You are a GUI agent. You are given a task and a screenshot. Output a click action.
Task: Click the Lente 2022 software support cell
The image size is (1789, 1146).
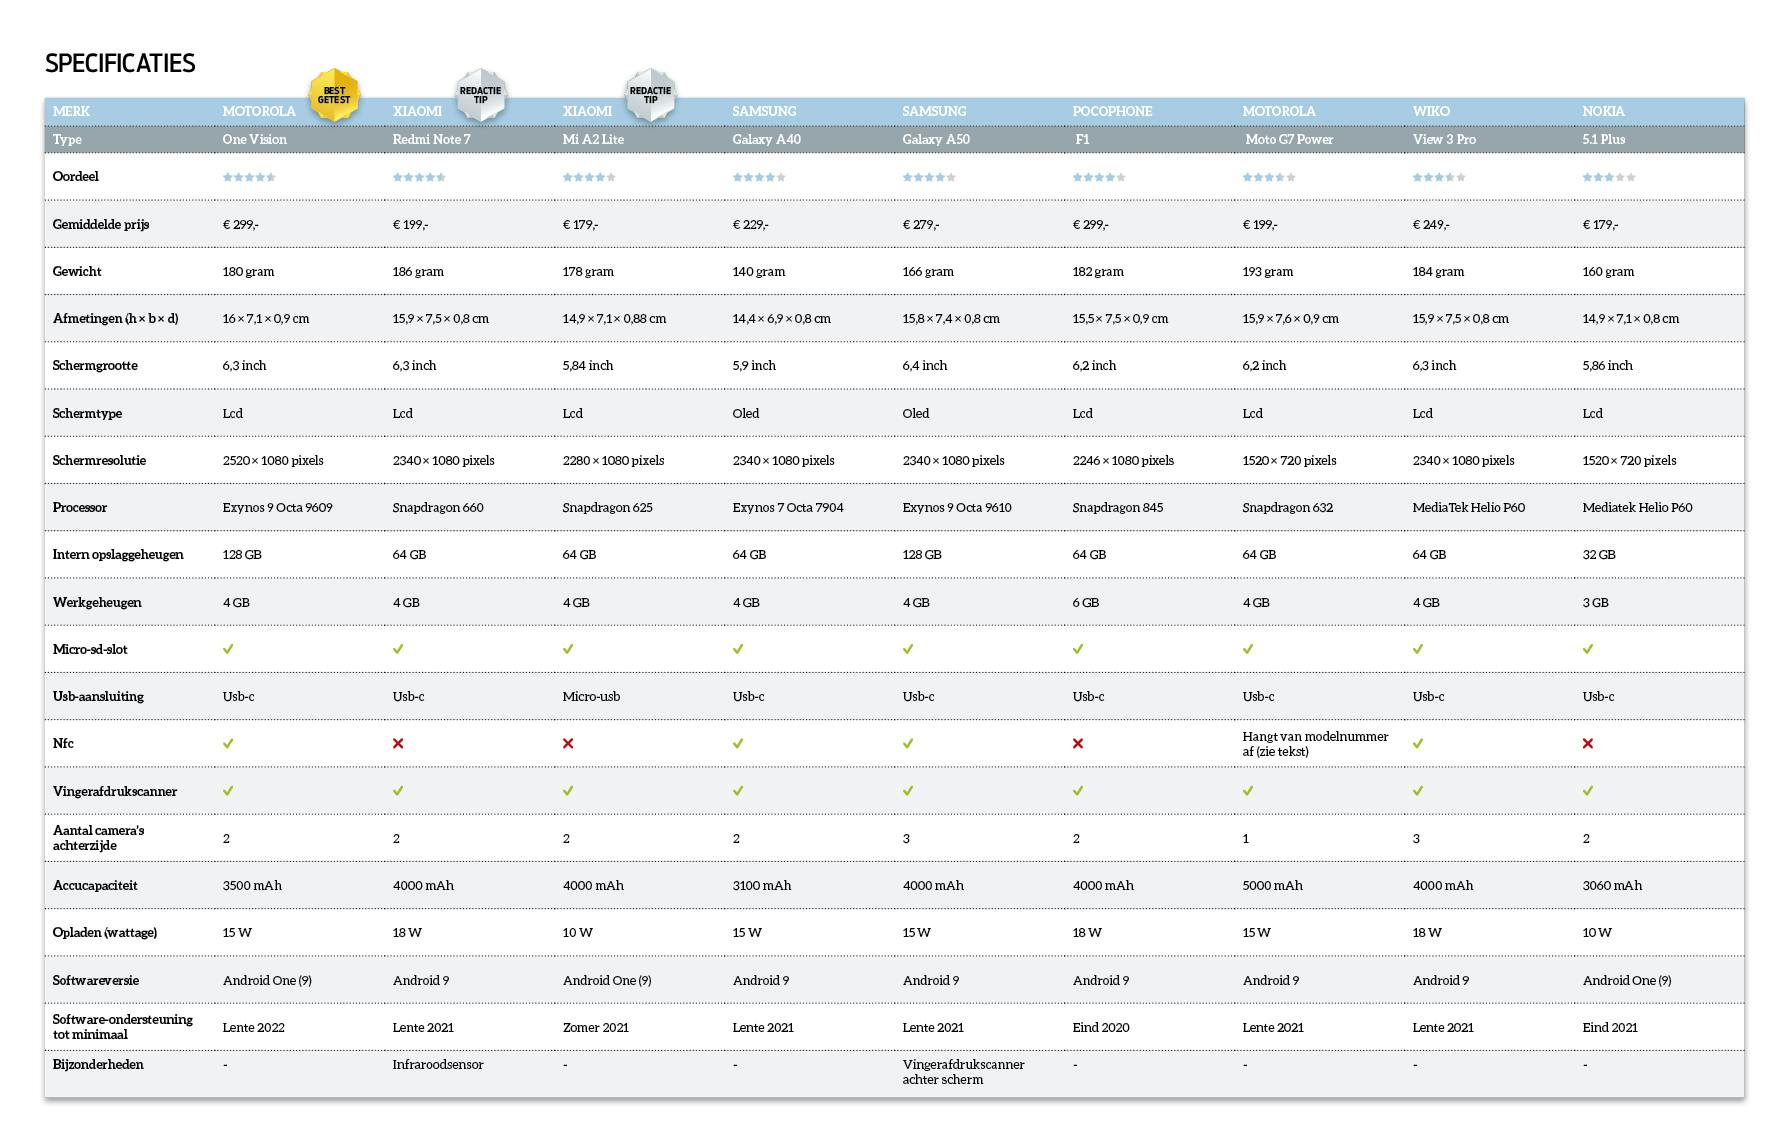[x=253, y=1027]
